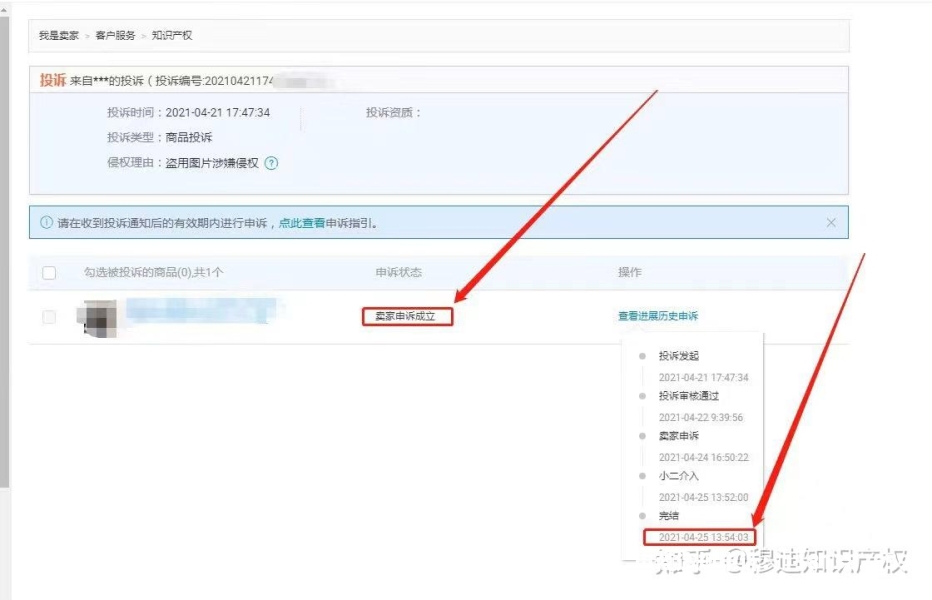Click the info icon in the appeal notice
The width and height of the screenshot is (932, 600).
[x=46, y=223]
